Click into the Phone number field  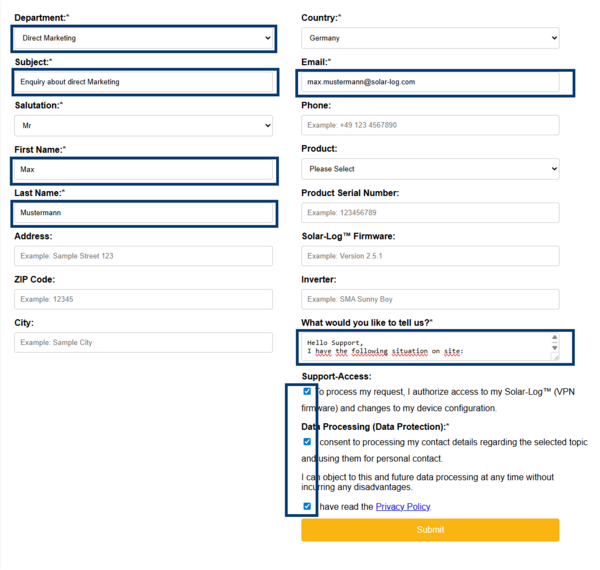click(430, 125)
